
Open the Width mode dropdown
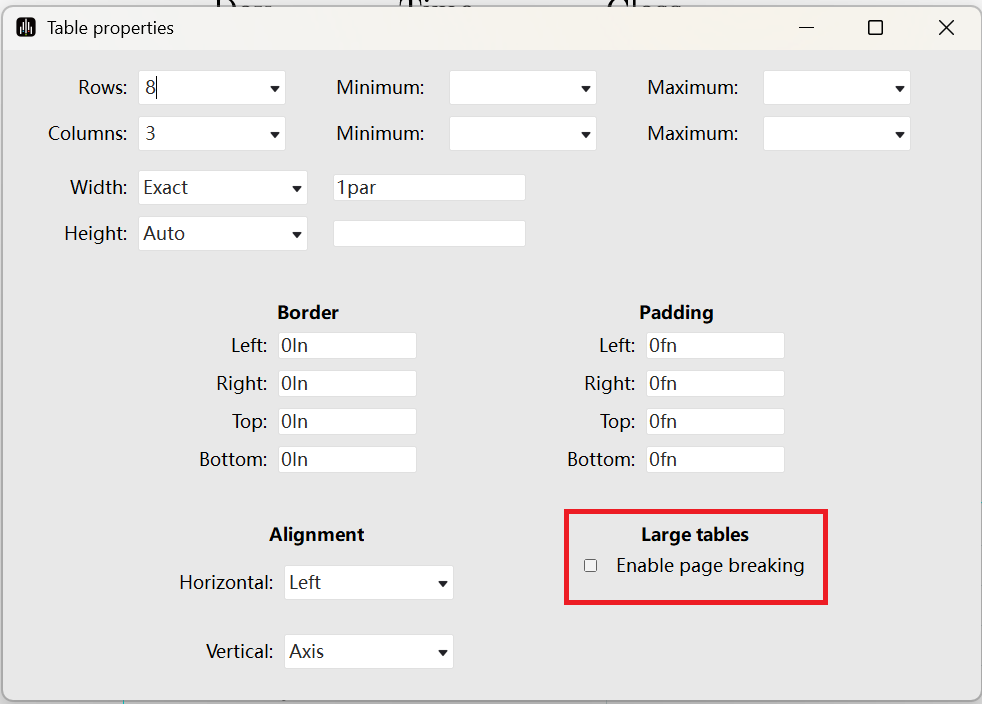coord(296,188)
